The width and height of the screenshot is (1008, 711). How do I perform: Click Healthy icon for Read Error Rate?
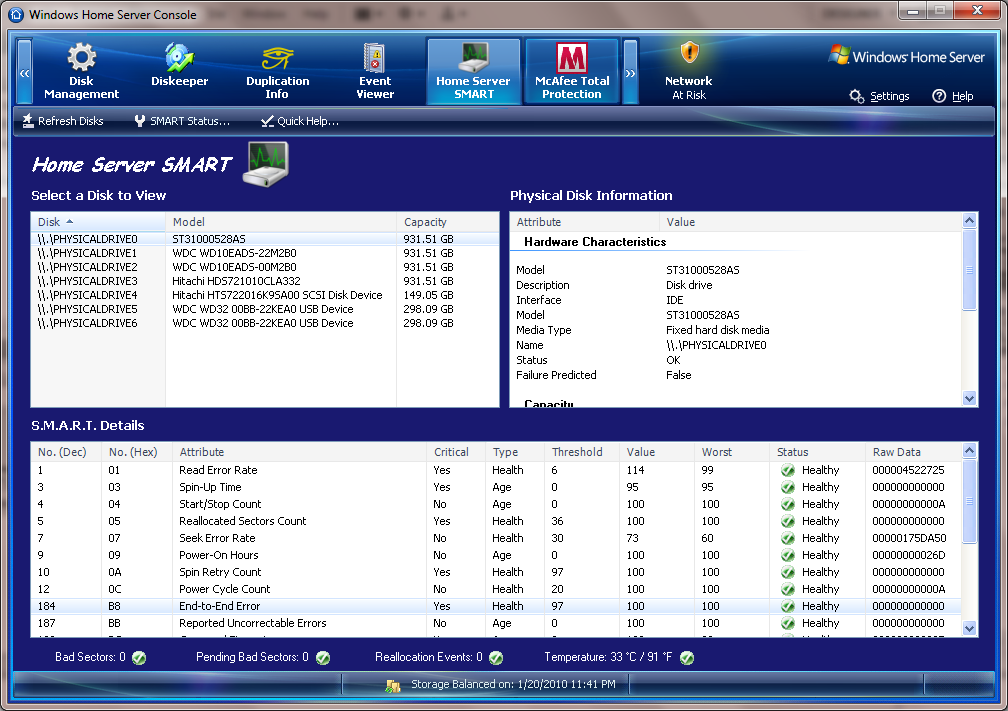point(788,471)
